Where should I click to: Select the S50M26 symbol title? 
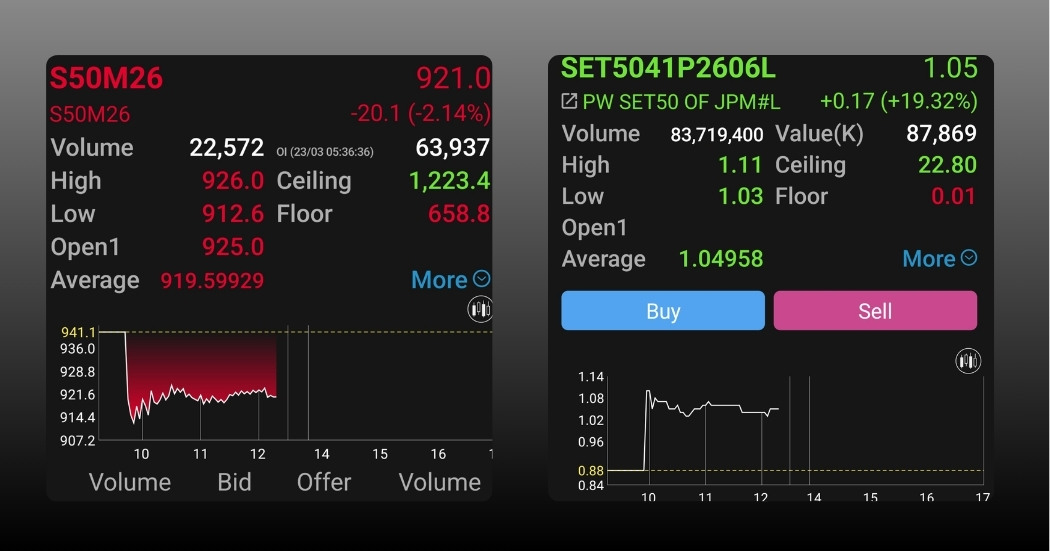pyautogui.click(x=107, y=79)
